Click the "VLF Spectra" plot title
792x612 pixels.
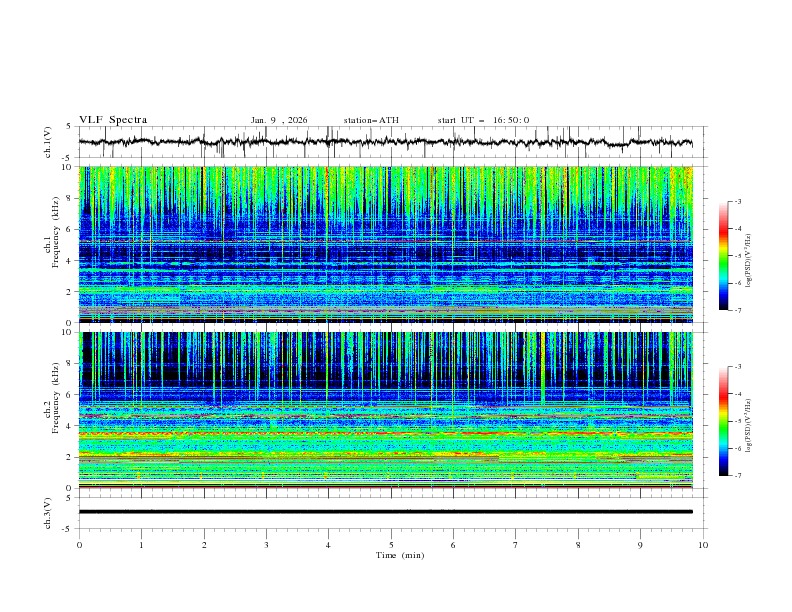[113, 120]
